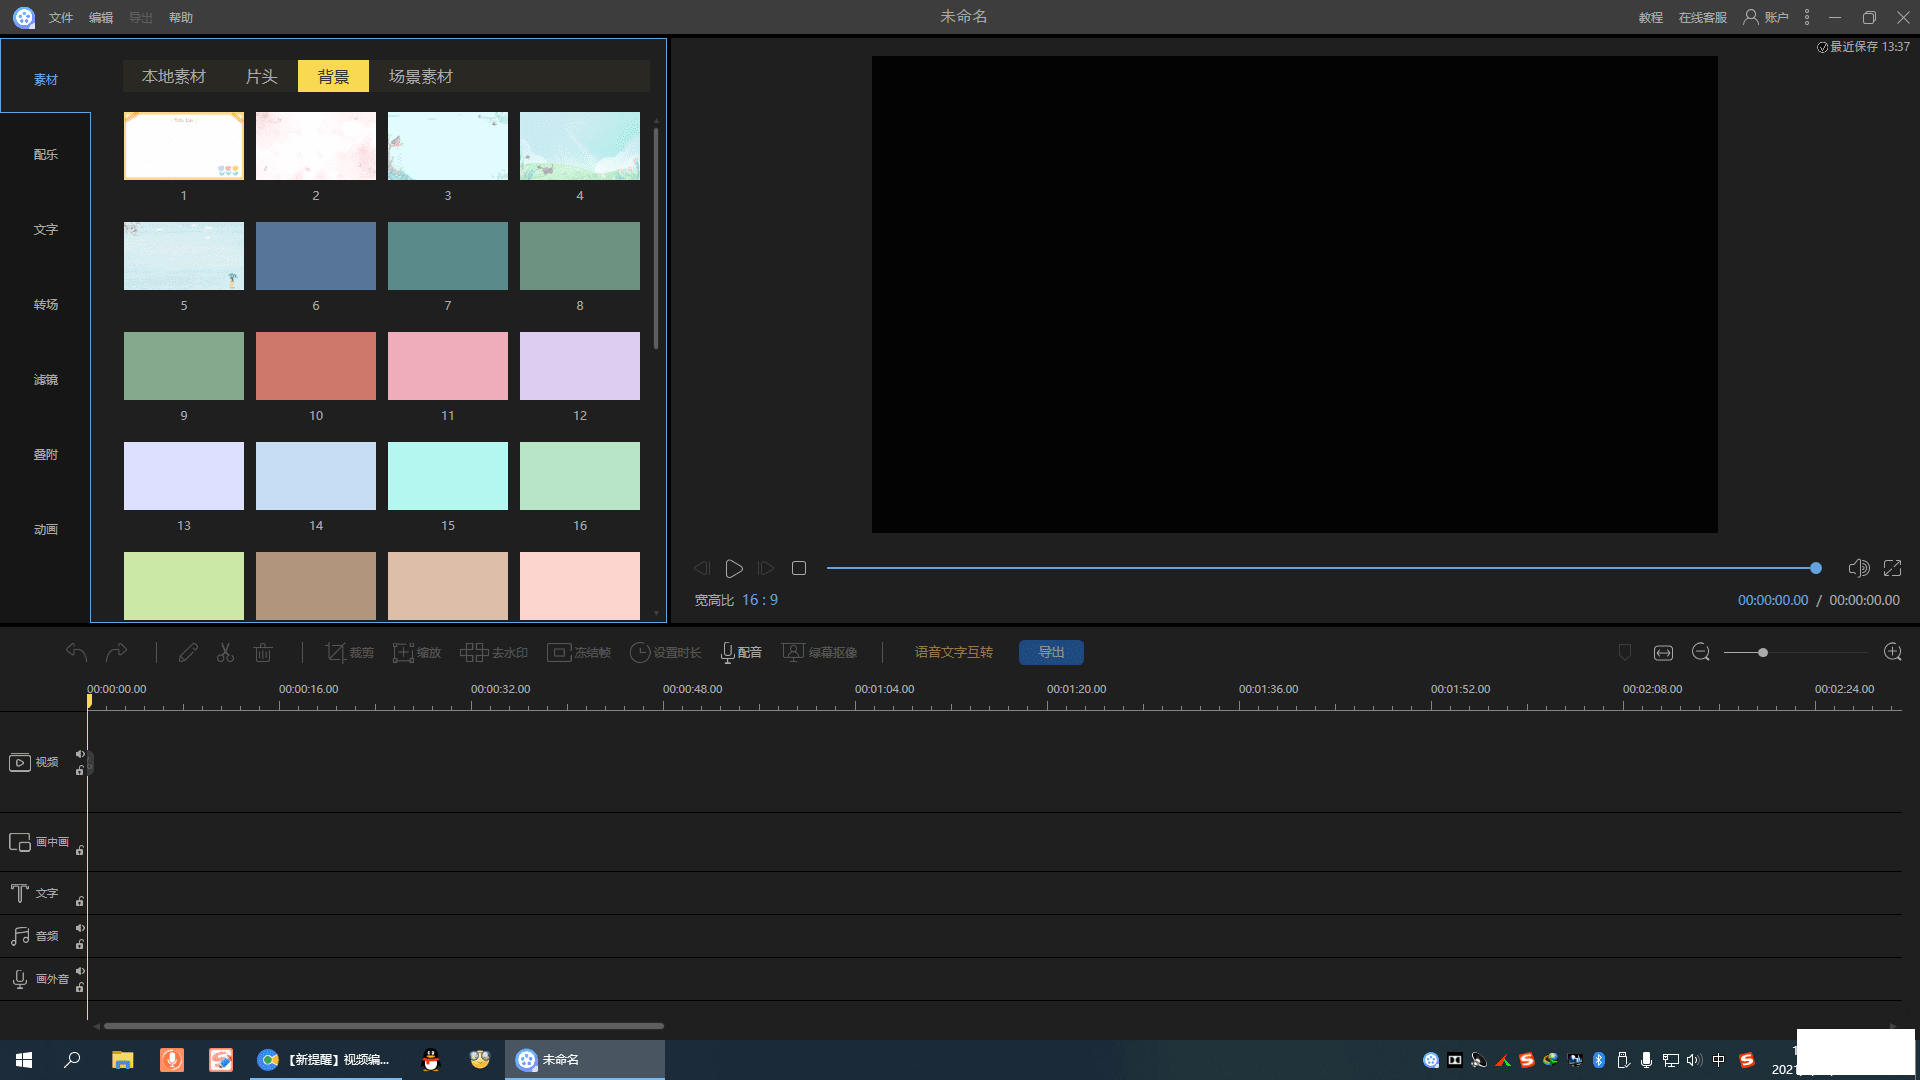Pick the lavender background swatch 12
Viewport: 1920px width, 1080px height.
[x=580, y=366]
